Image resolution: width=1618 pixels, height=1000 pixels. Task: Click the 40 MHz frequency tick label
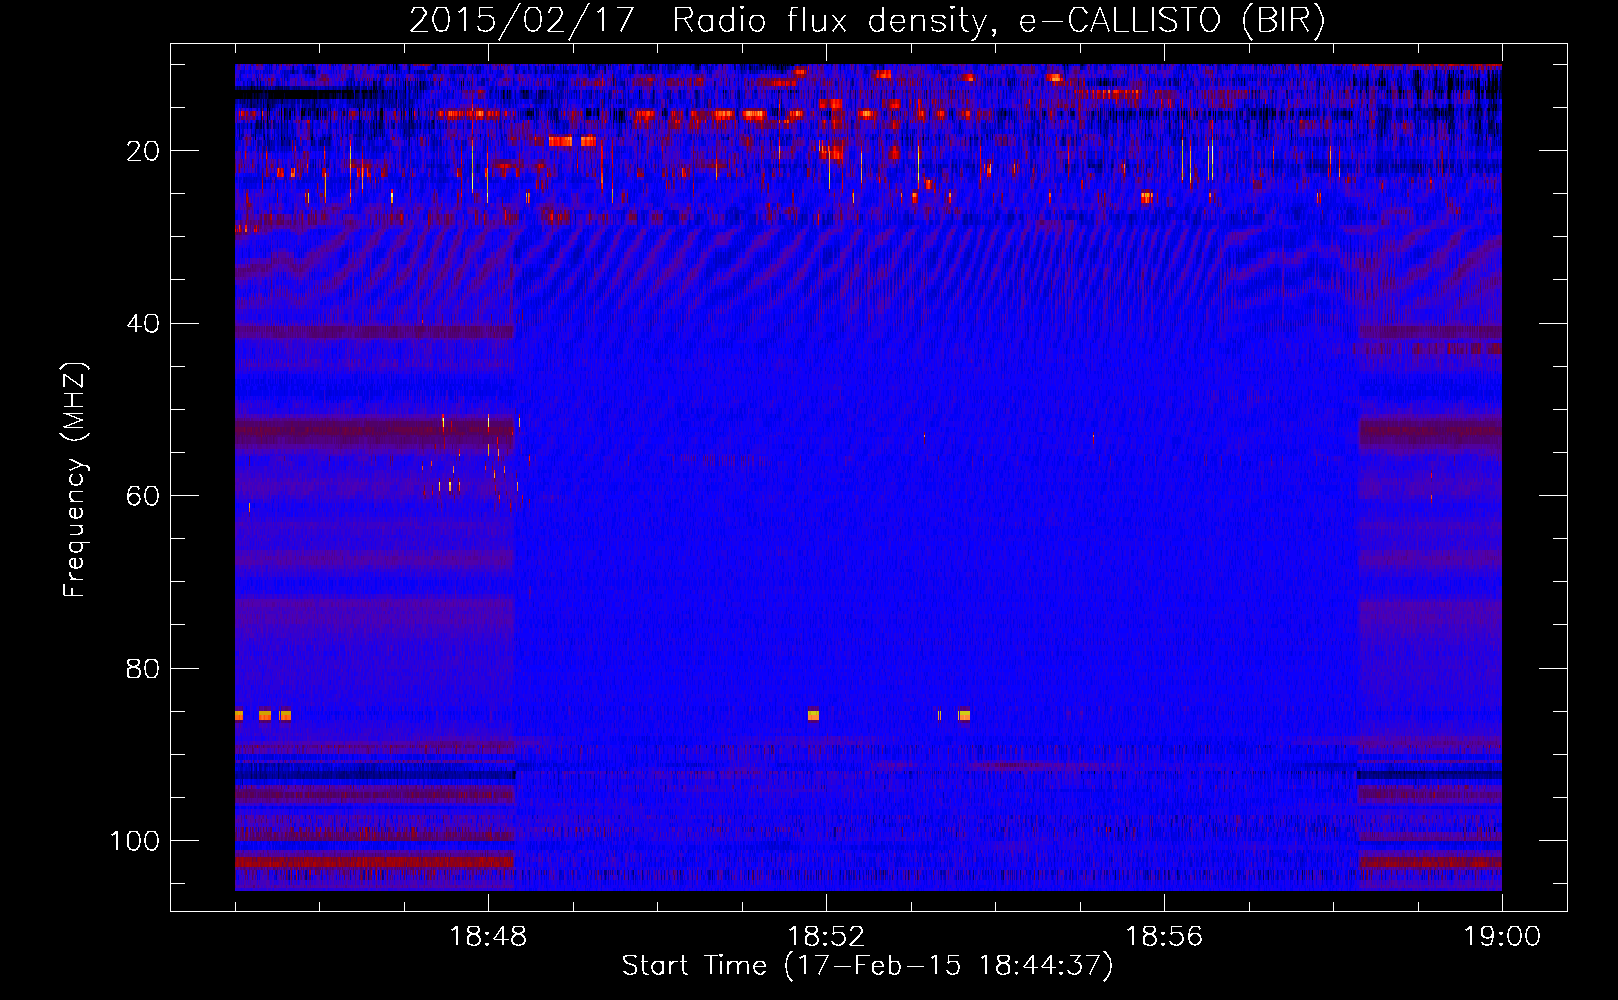click(x=143, y=324)
